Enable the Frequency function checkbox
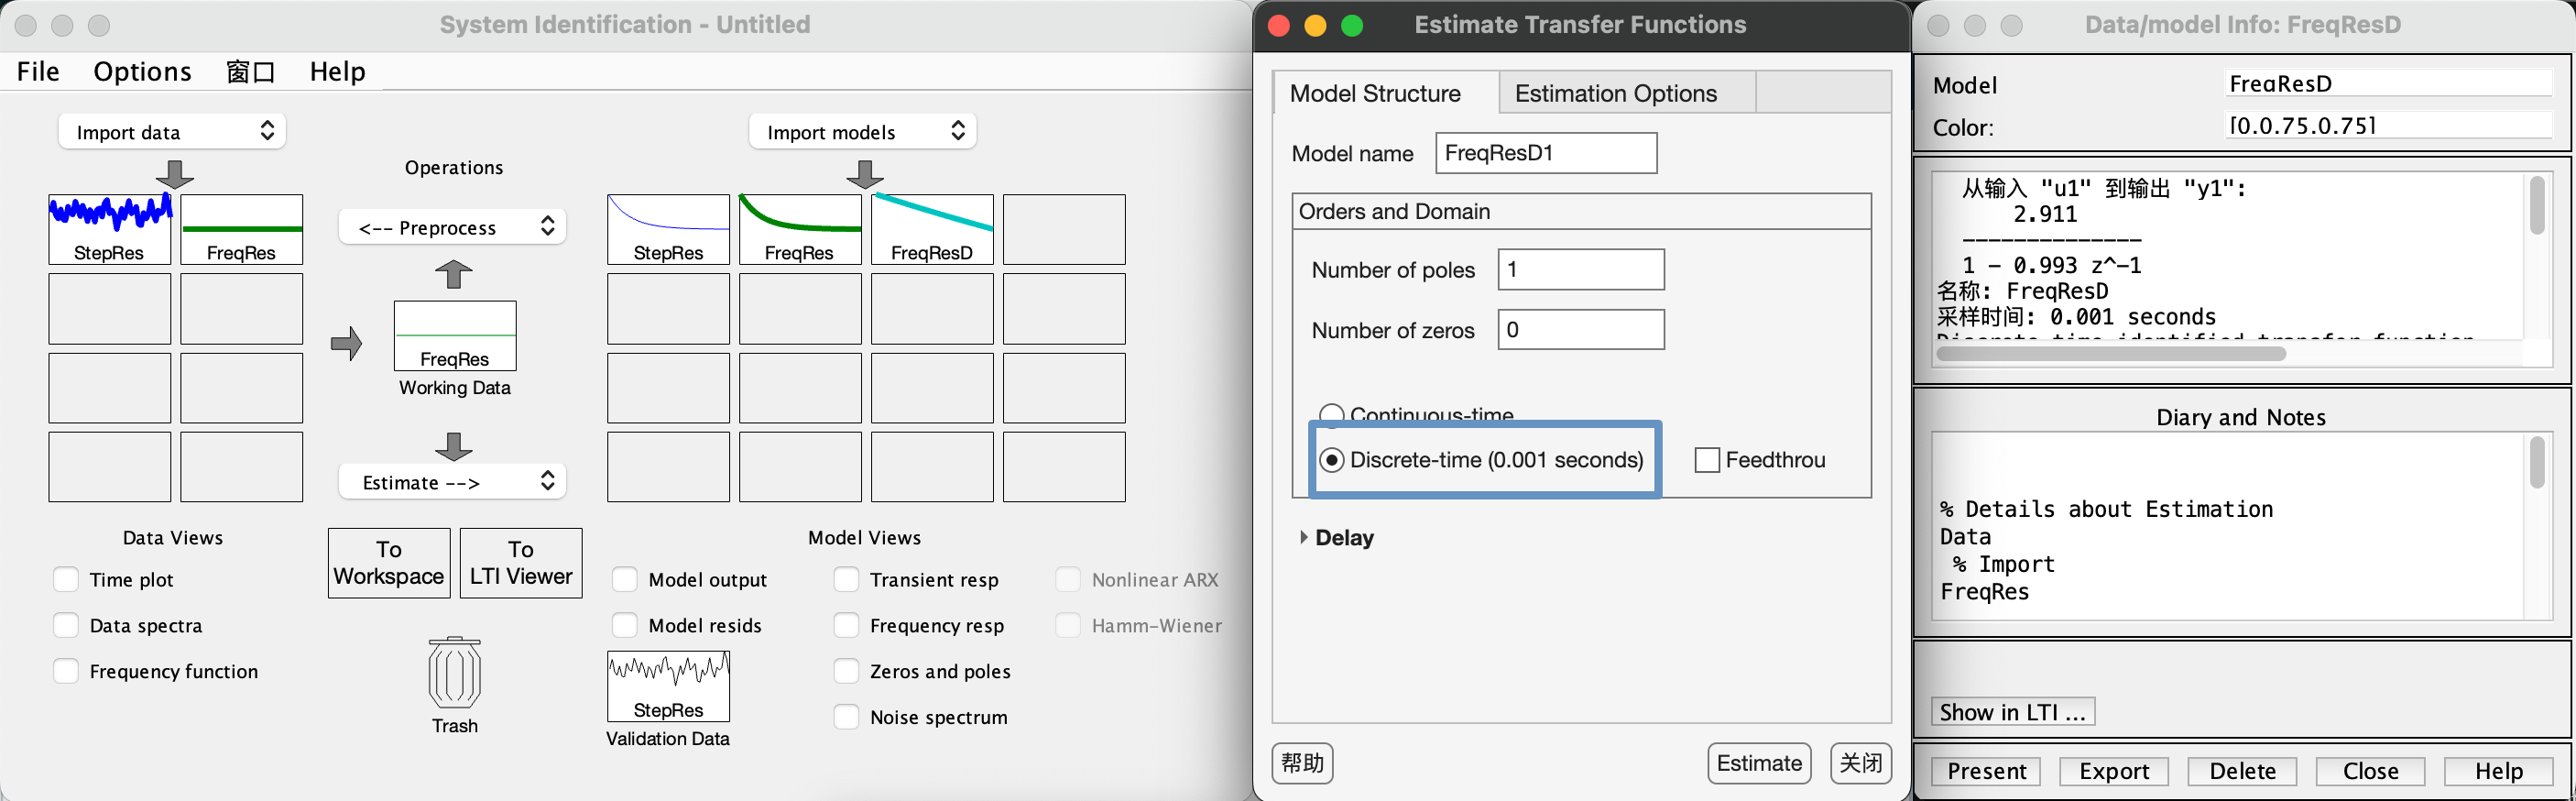Image resolution: width=2576 pixels, height=801 pixels. point(66,671)
